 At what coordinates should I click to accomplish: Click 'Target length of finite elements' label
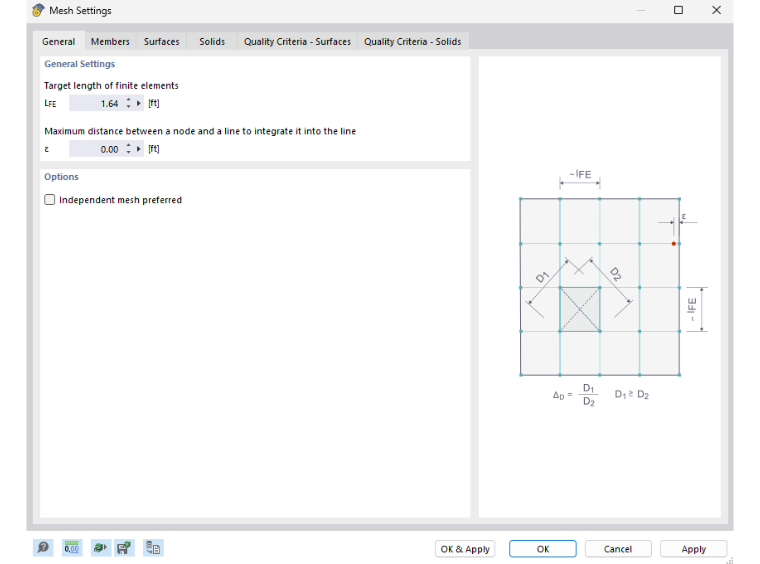click(111, 86)
